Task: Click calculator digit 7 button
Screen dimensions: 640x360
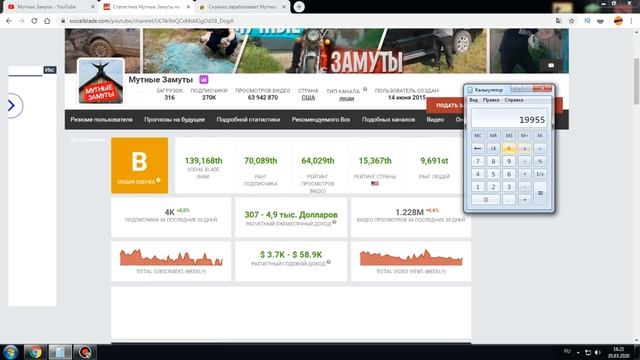Action: [478, 161]
